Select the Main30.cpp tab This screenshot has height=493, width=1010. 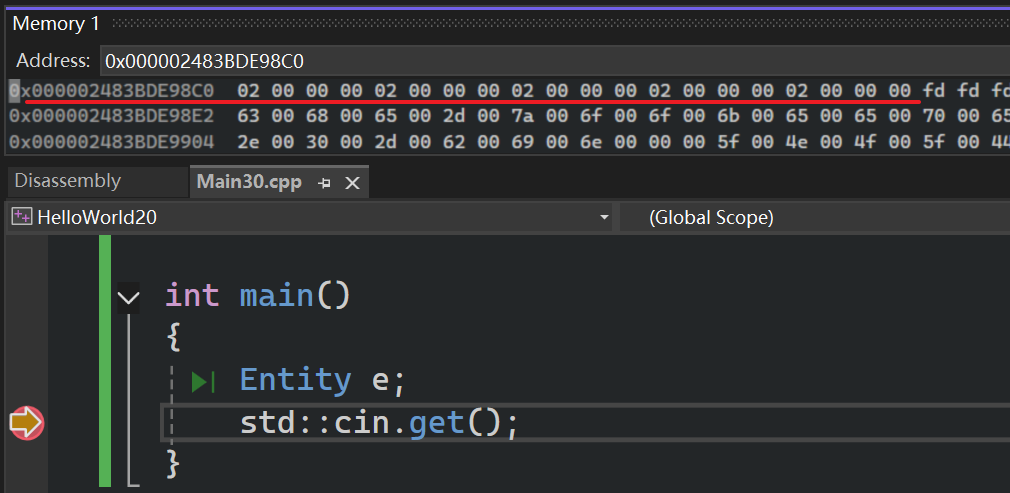pyautogui.click(x=249, y=182)
